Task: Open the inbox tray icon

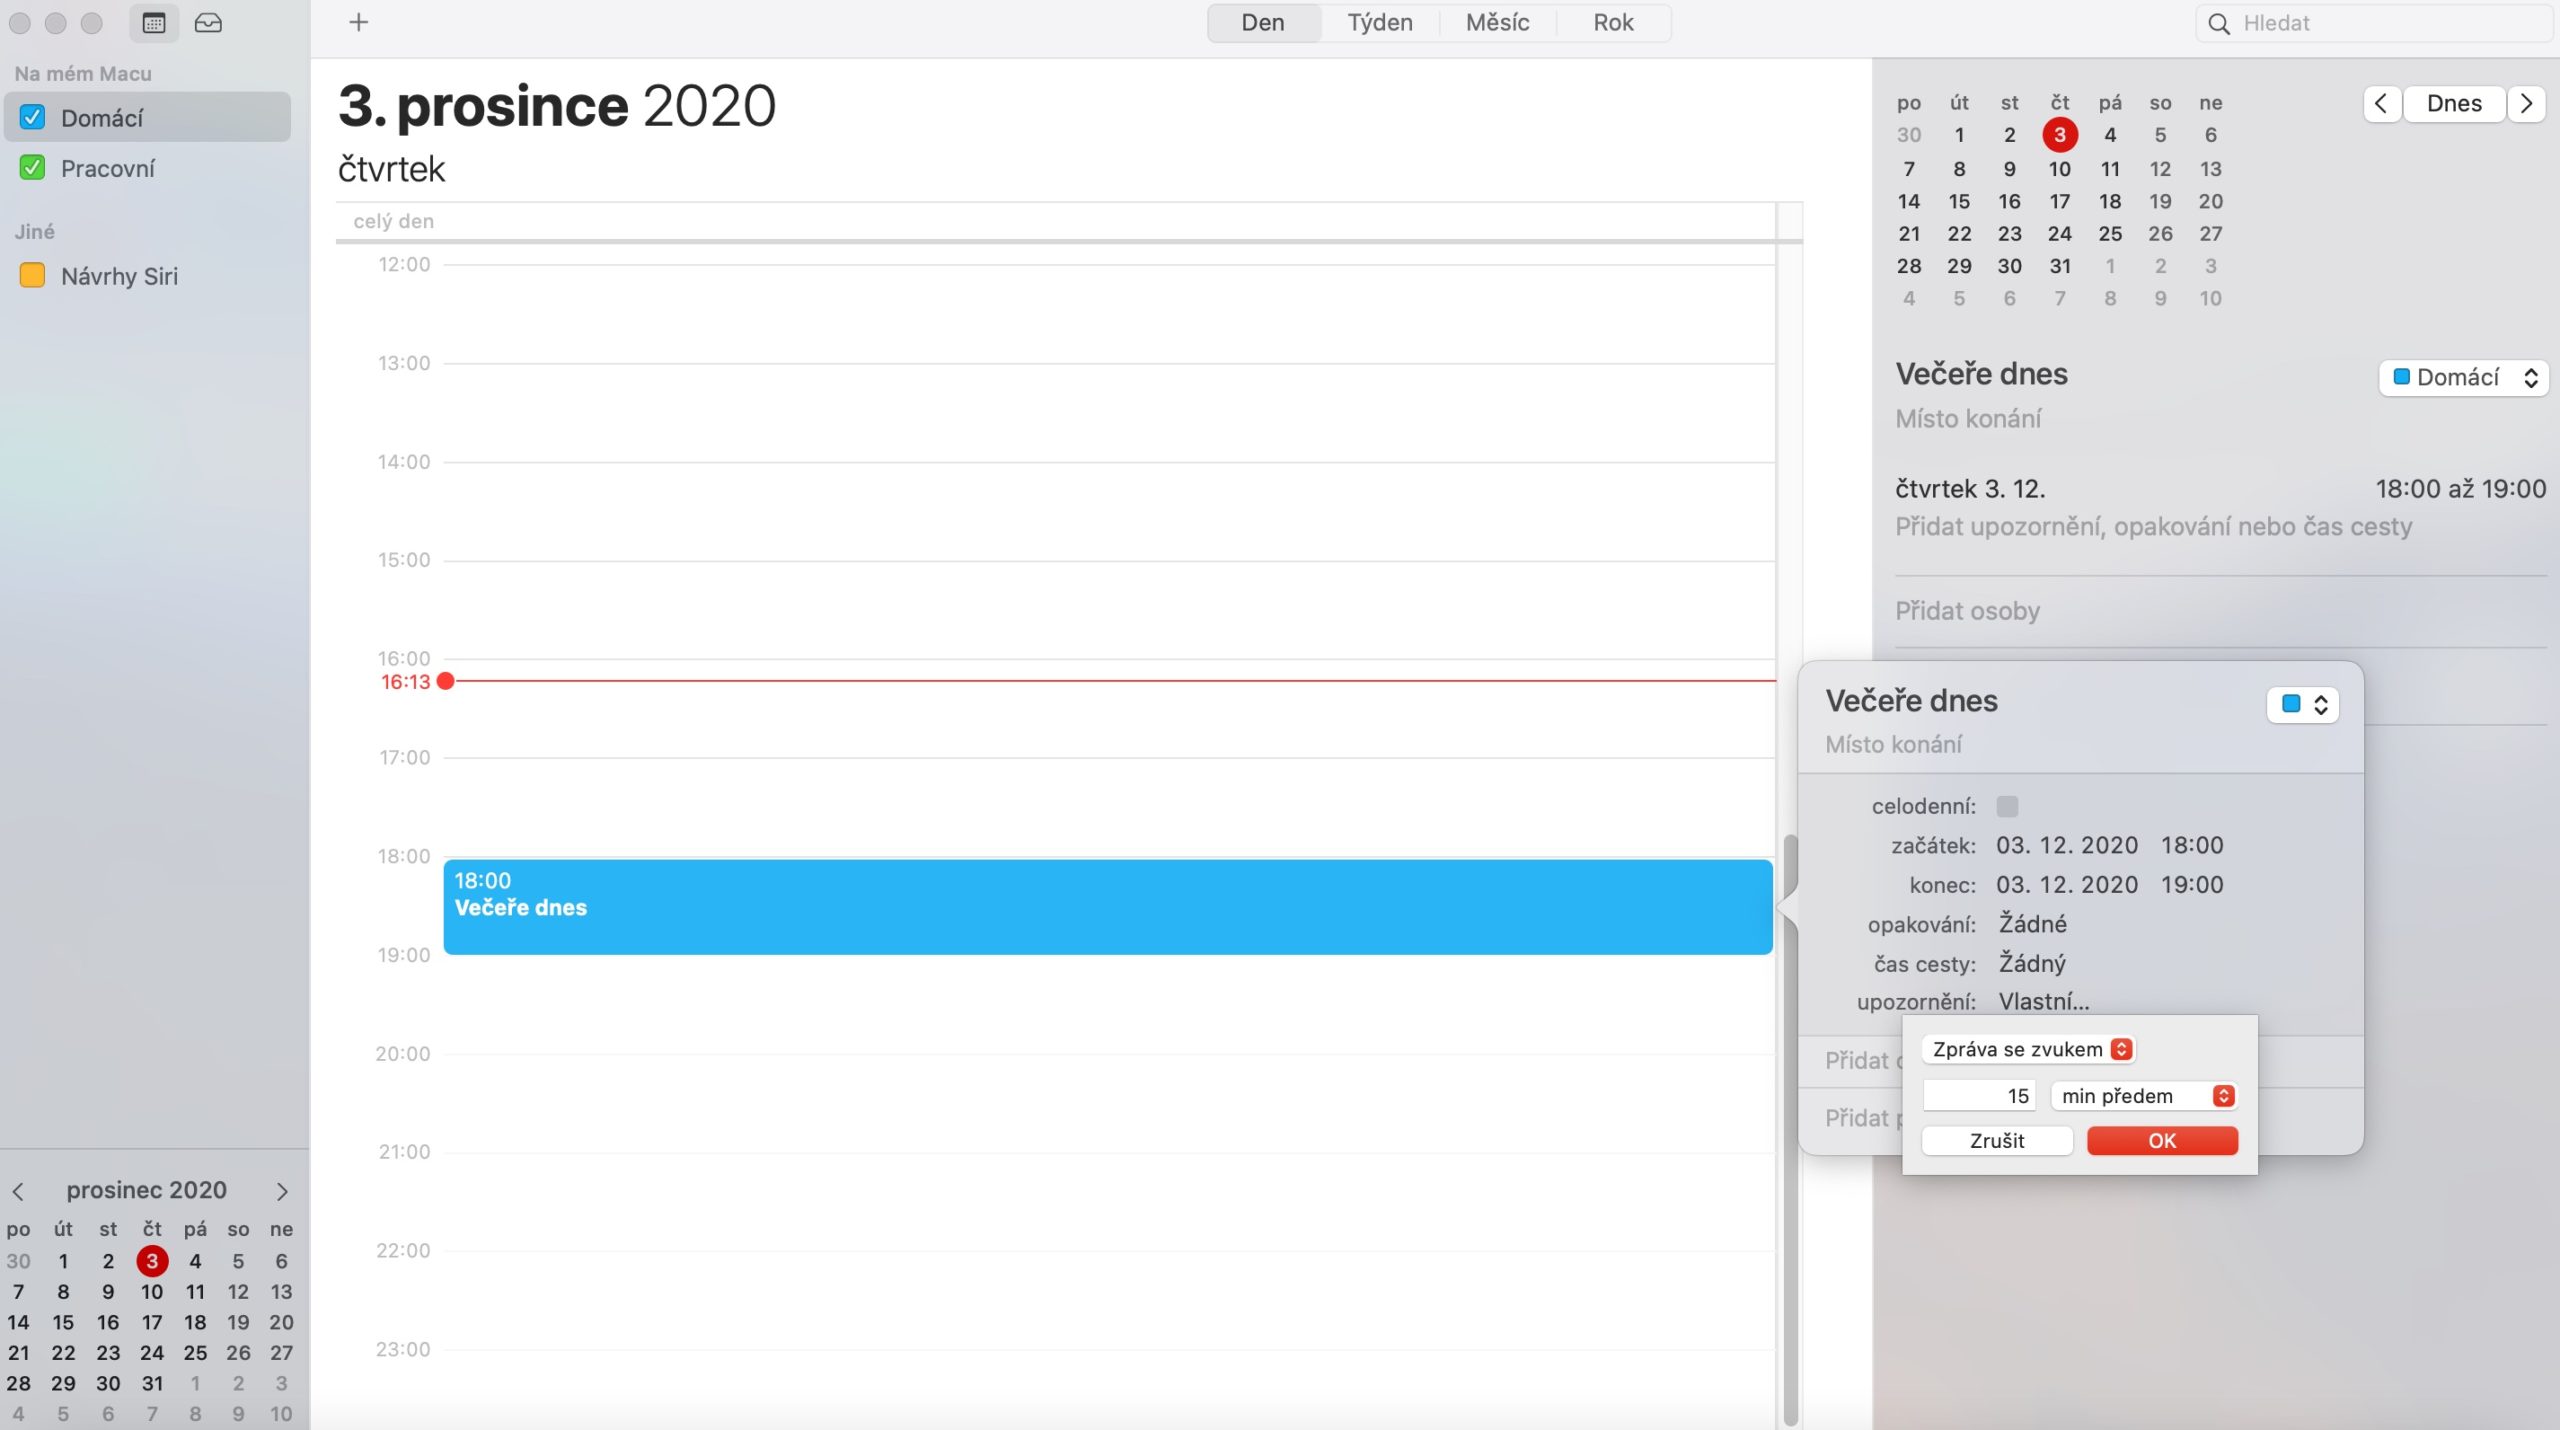Action: [208, 22]
